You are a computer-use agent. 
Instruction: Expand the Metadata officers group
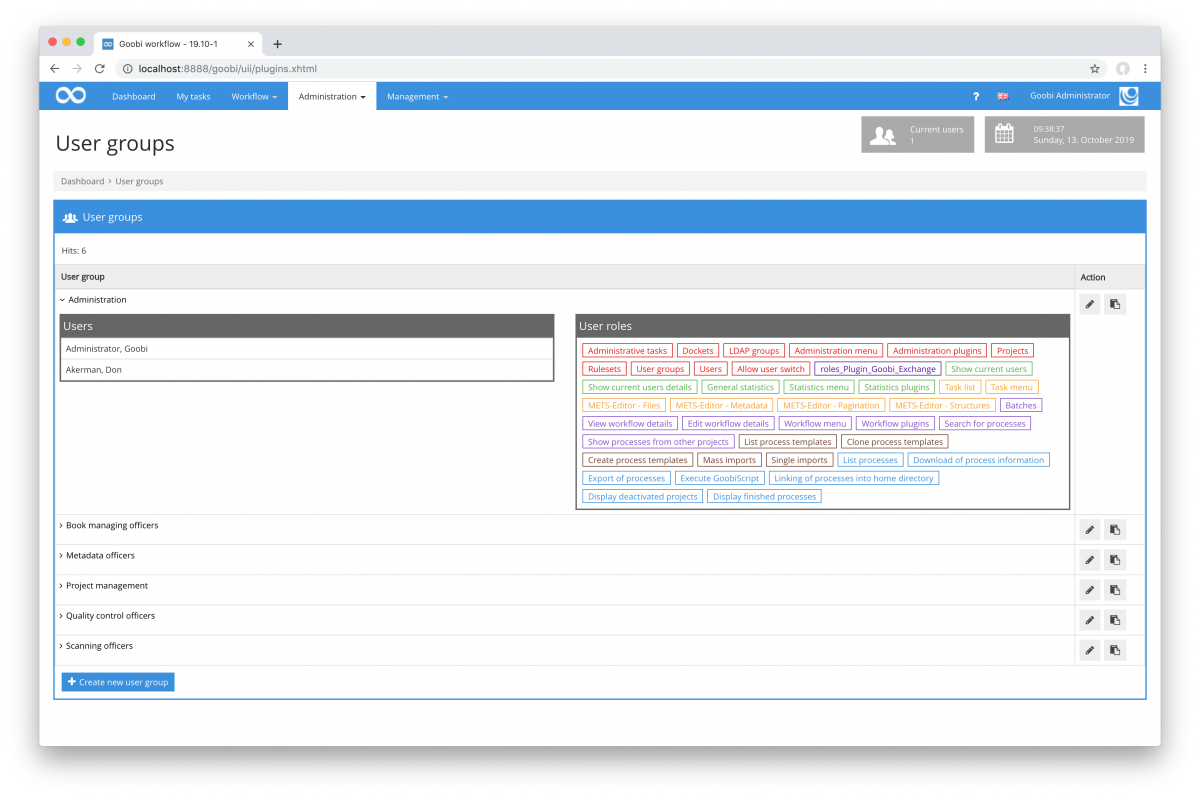click(x=100, y=555)
